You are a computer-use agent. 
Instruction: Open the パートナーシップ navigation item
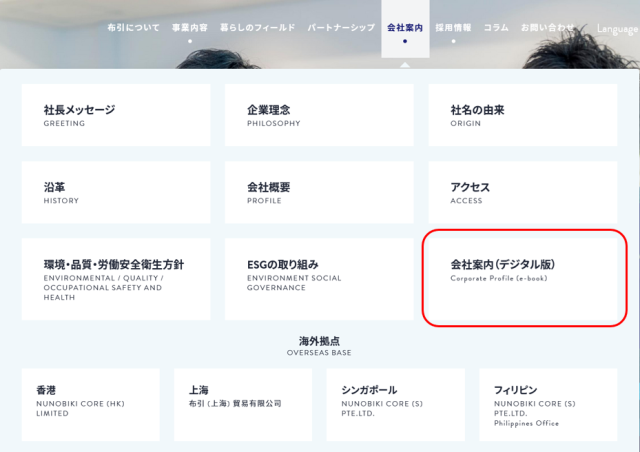point(341,28)
